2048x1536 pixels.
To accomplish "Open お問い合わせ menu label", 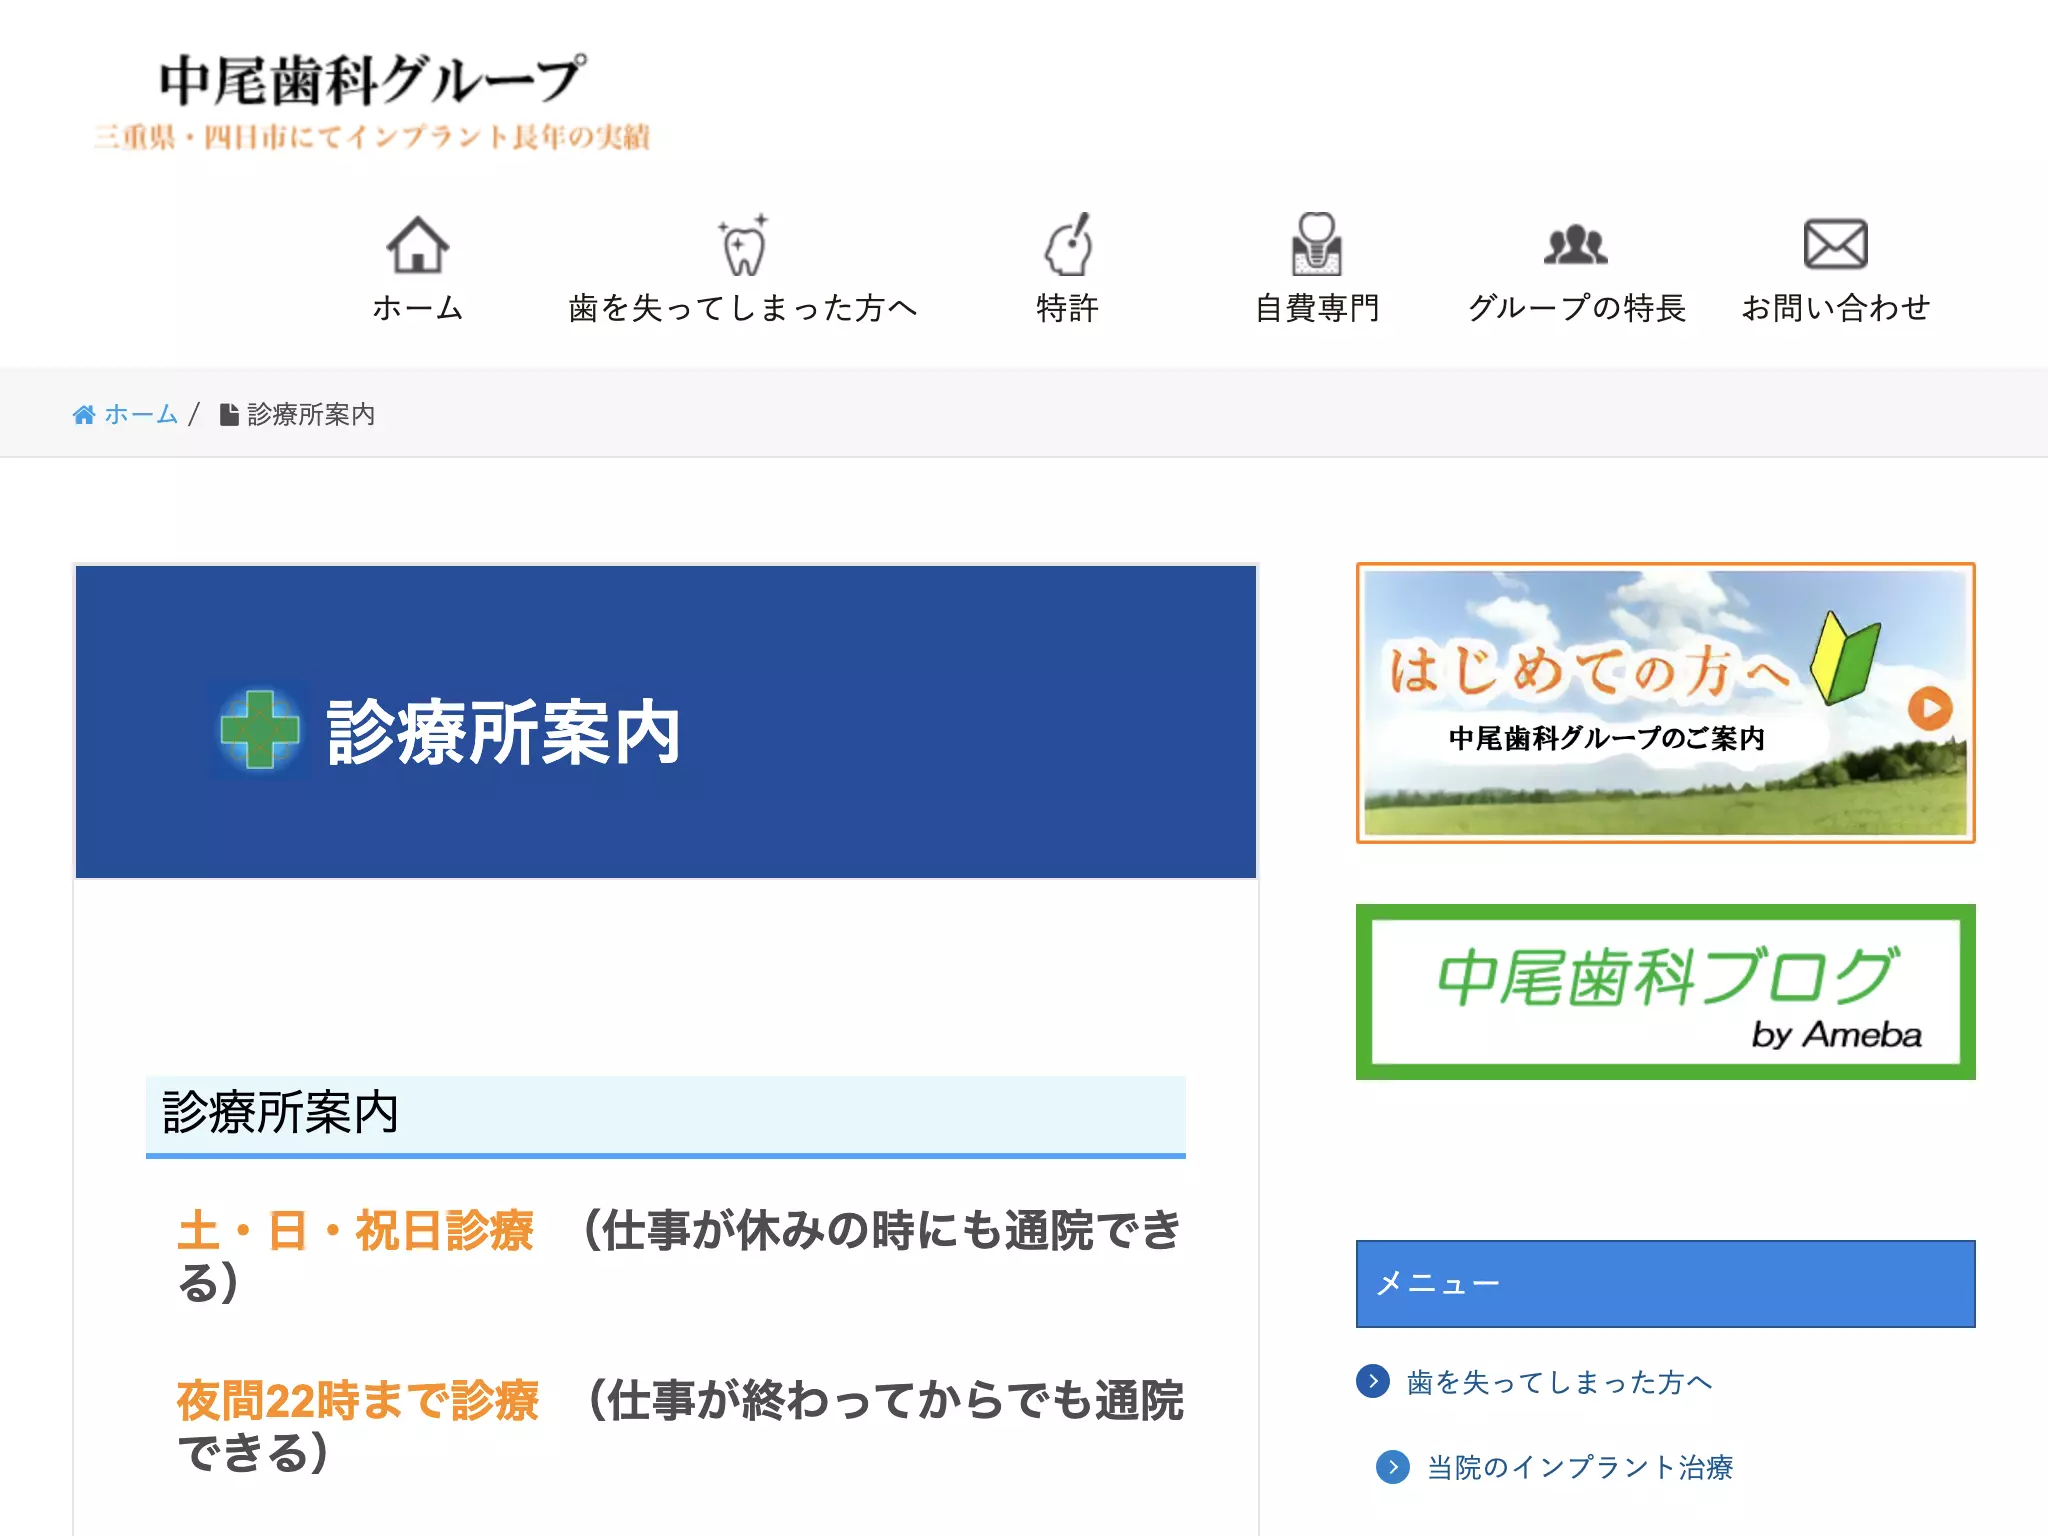I will [1835, 308].
